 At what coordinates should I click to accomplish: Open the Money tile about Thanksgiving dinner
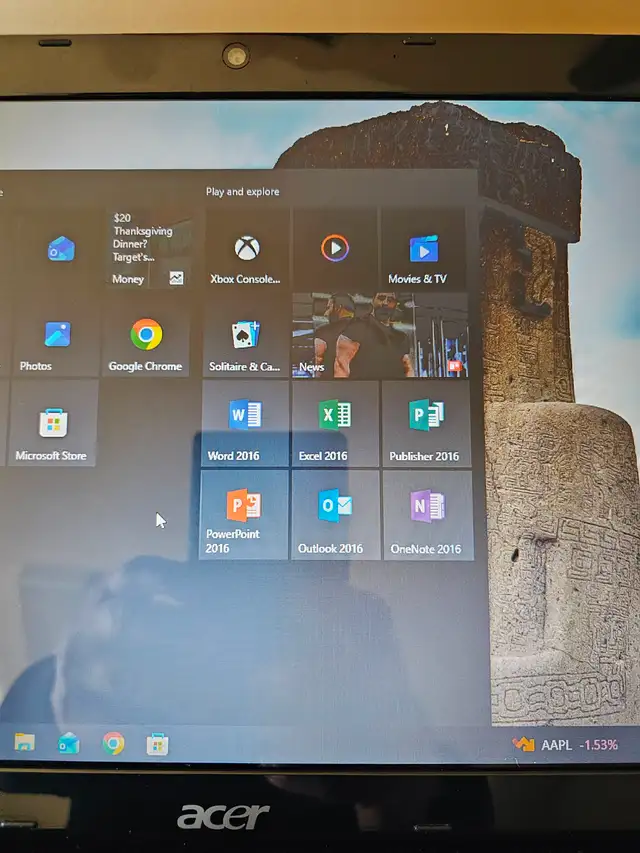click(x=148, y=250)
